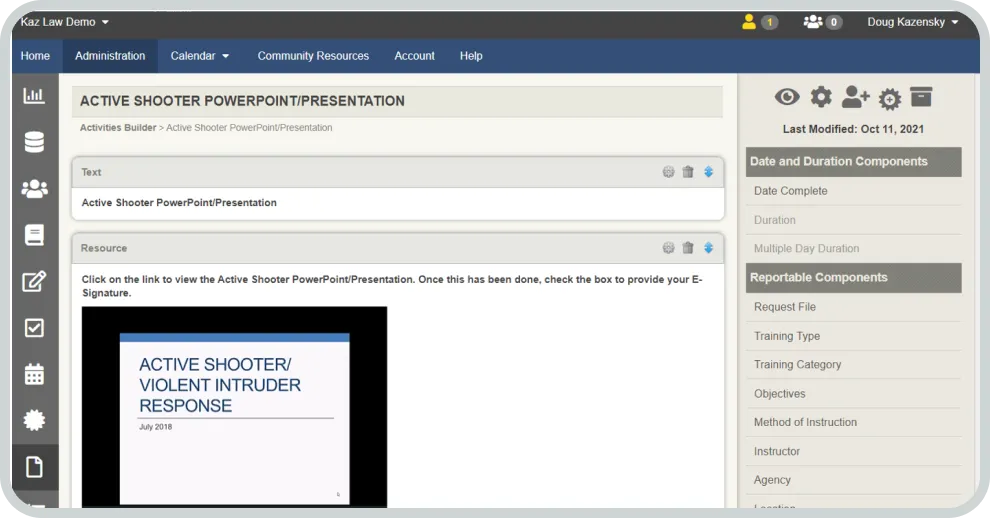Screen dimensions: 990x518
Task: Delete the Text block via trash icon
Action: 688,172
